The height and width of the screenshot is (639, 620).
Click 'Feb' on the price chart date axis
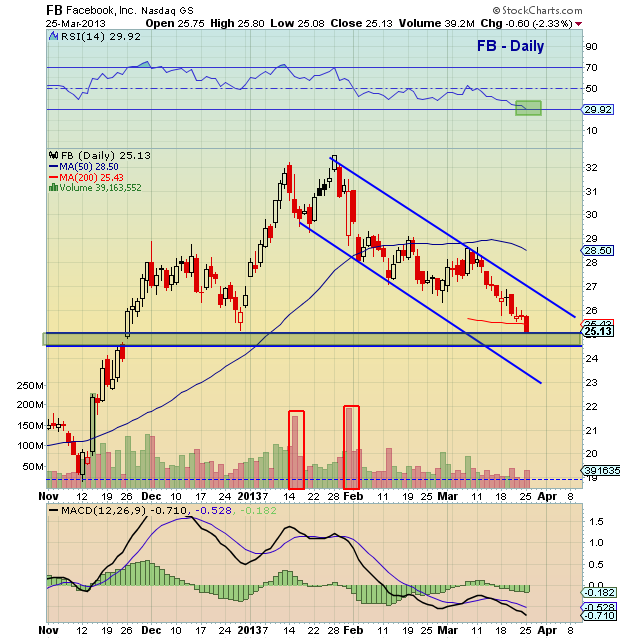pyautogui.click(x=353, y=496)
